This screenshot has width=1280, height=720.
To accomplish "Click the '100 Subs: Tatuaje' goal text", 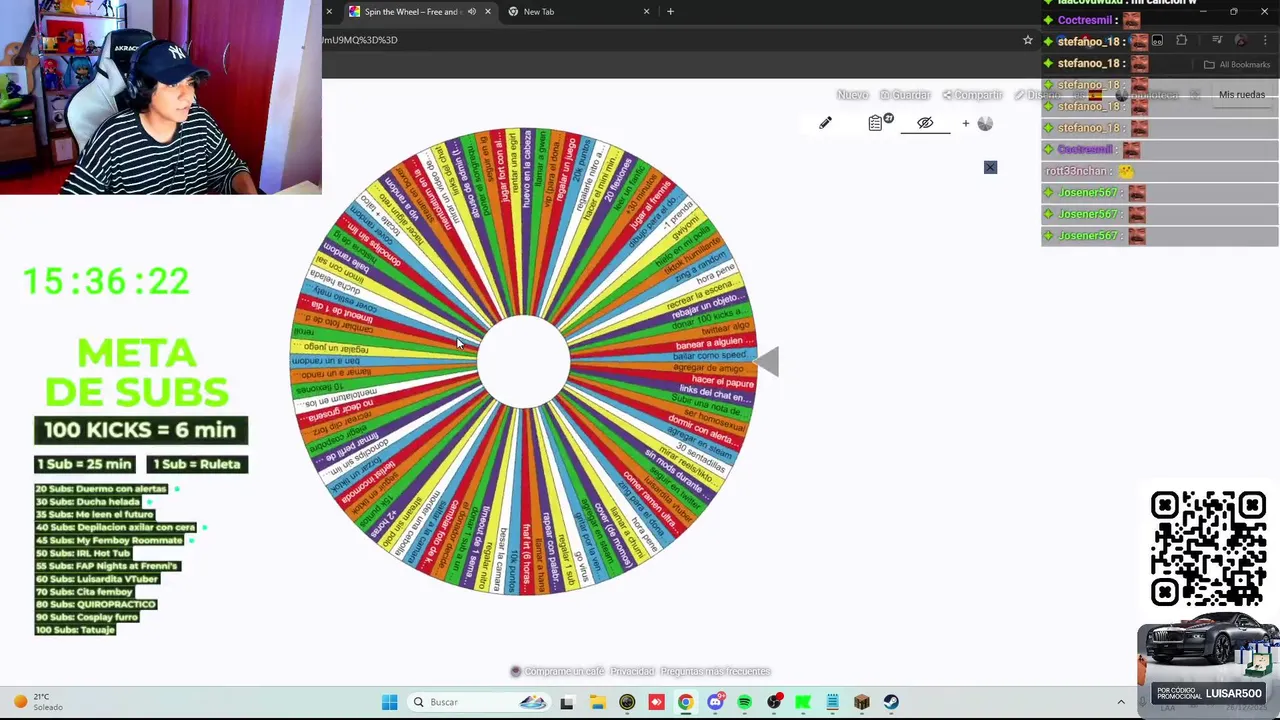I will tap(75, 630).
